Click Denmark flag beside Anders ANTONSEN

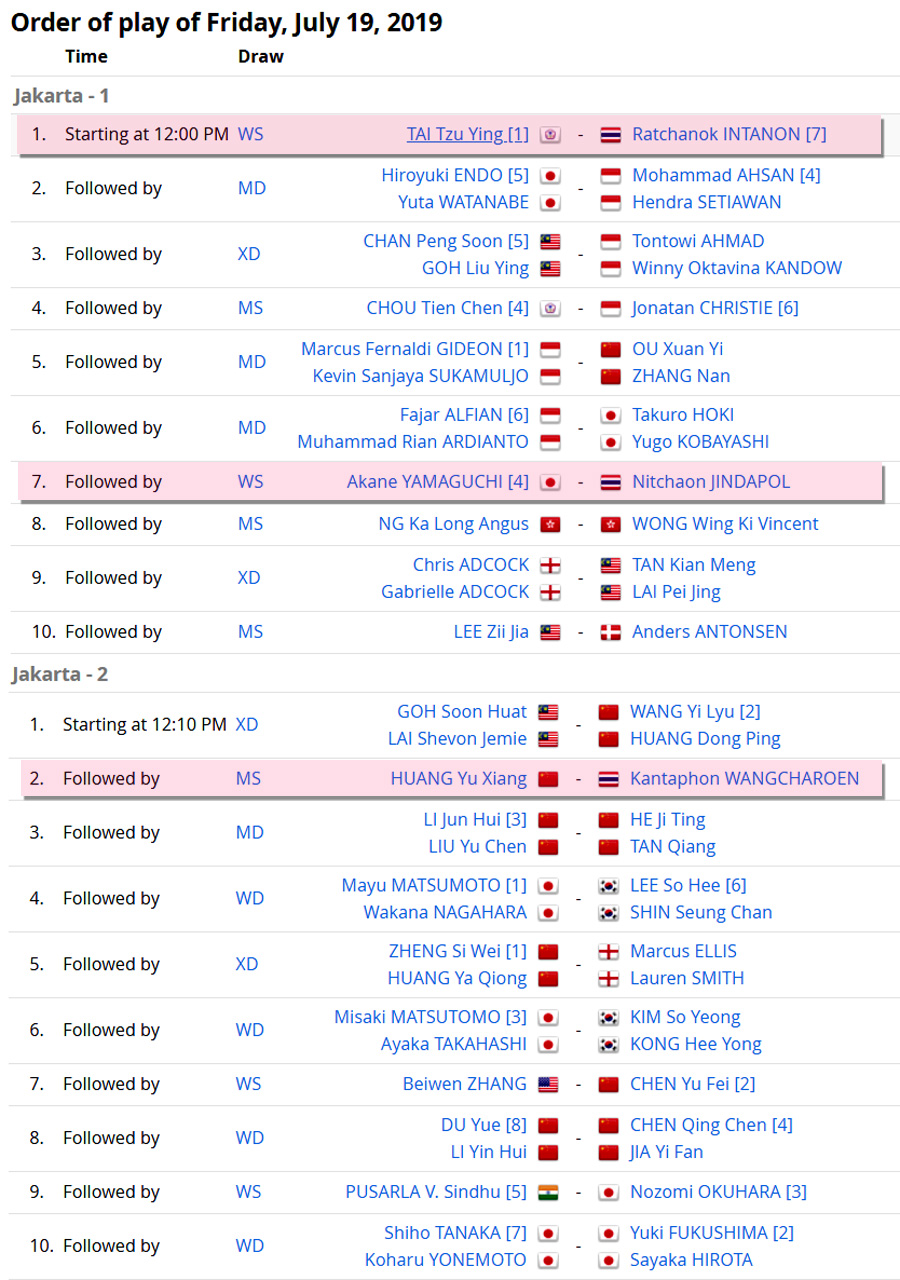[x=611, y=632]
